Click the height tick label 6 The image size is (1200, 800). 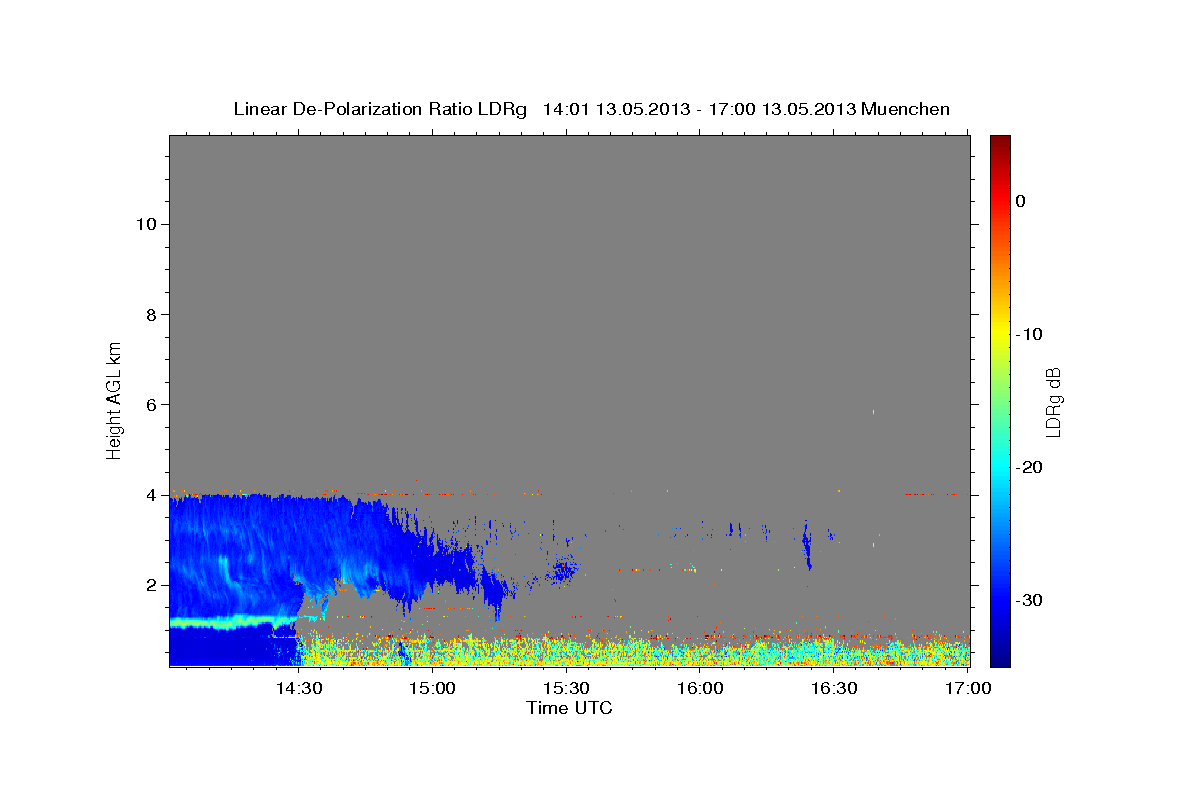(x=149, y=404)
